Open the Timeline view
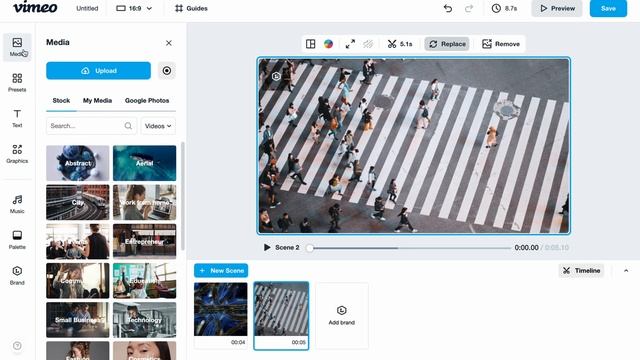 (x=581, y=271)
